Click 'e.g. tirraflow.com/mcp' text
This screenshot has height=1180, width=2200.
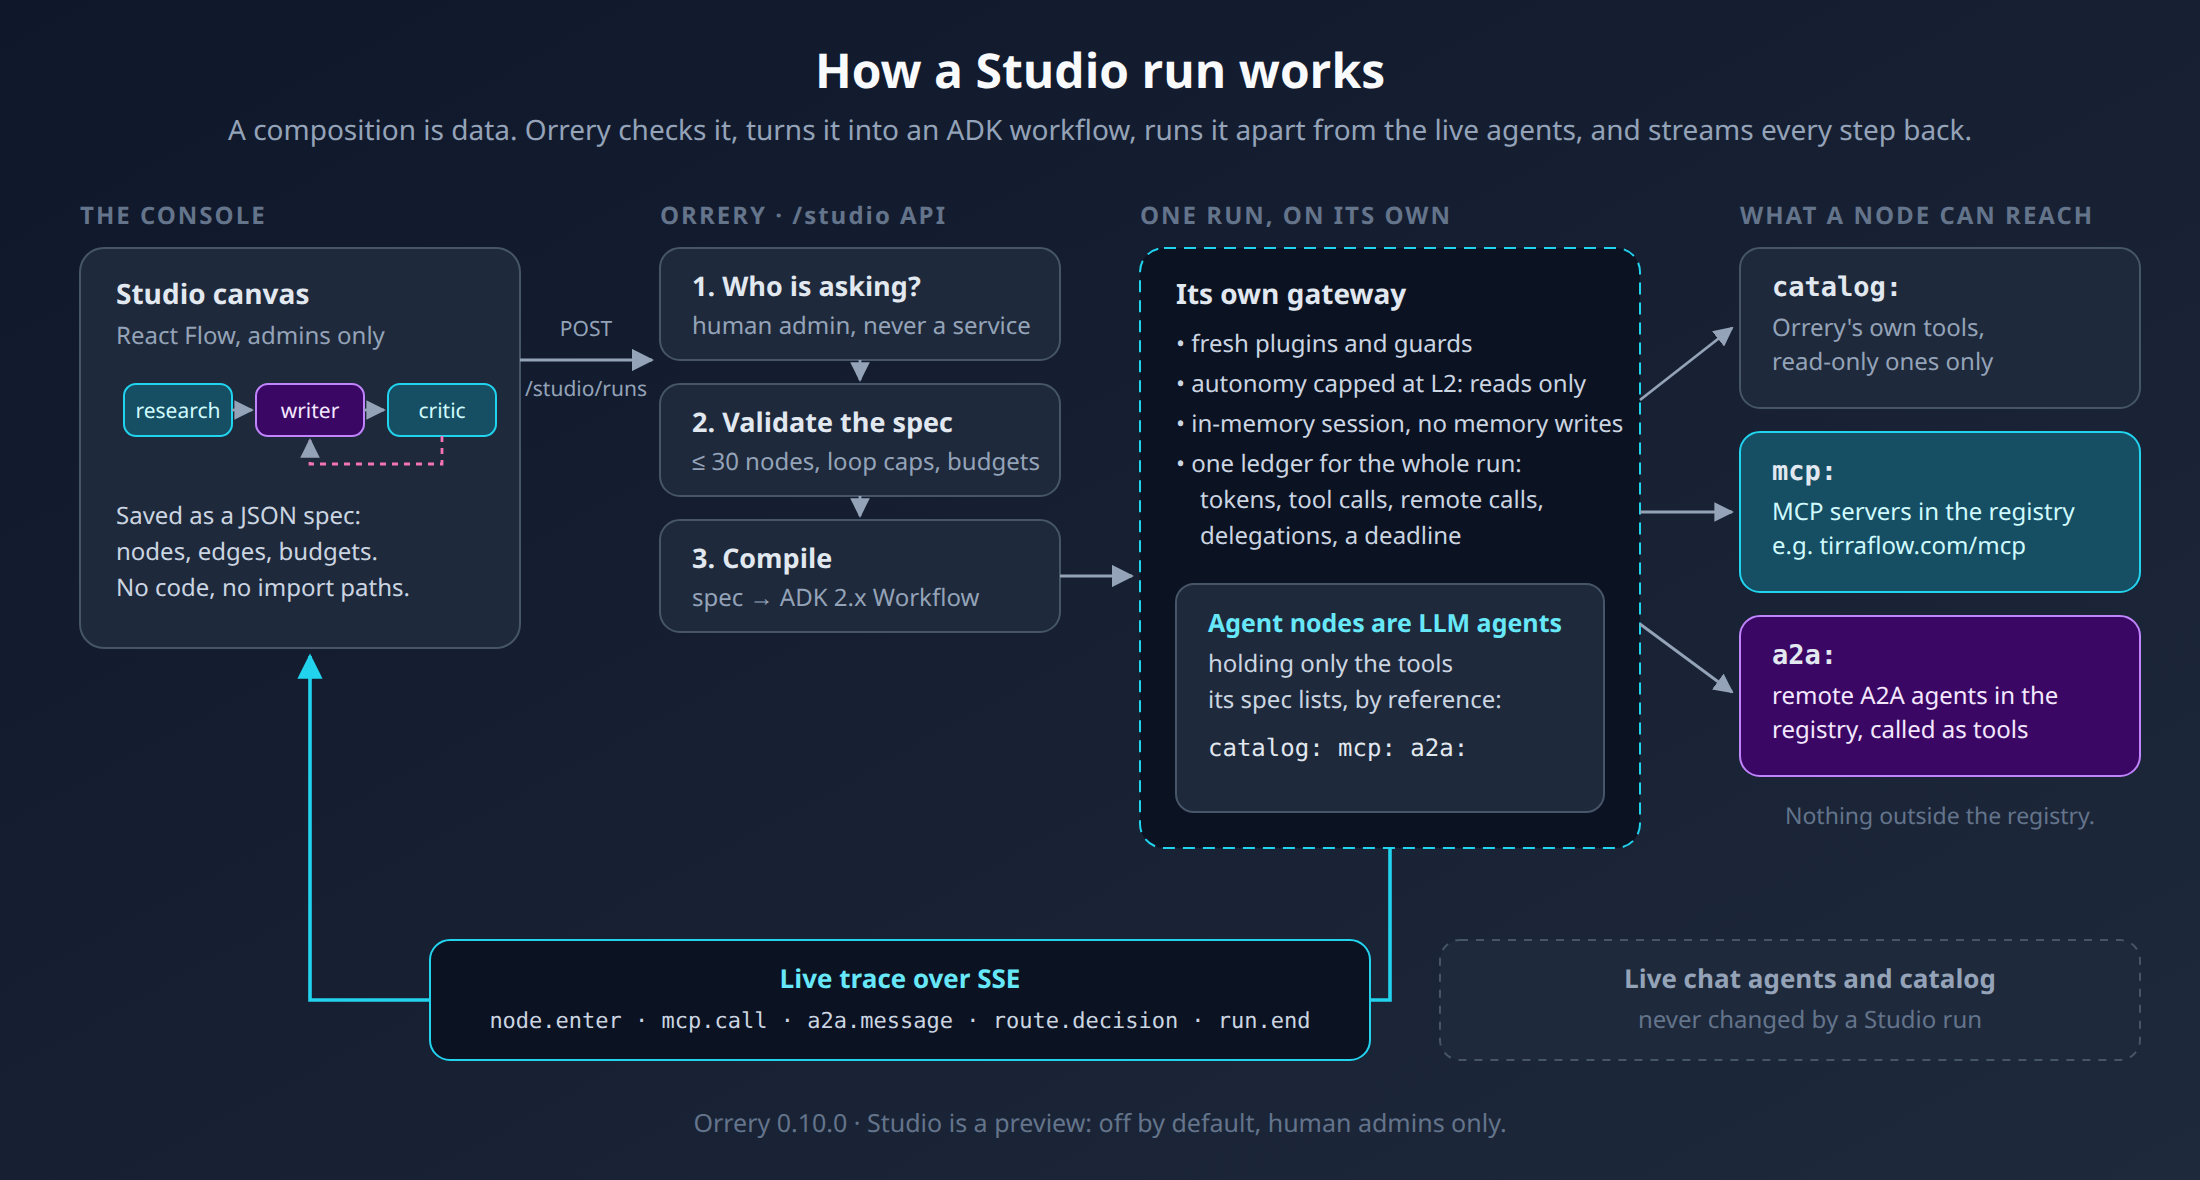tap(1899, 546)
